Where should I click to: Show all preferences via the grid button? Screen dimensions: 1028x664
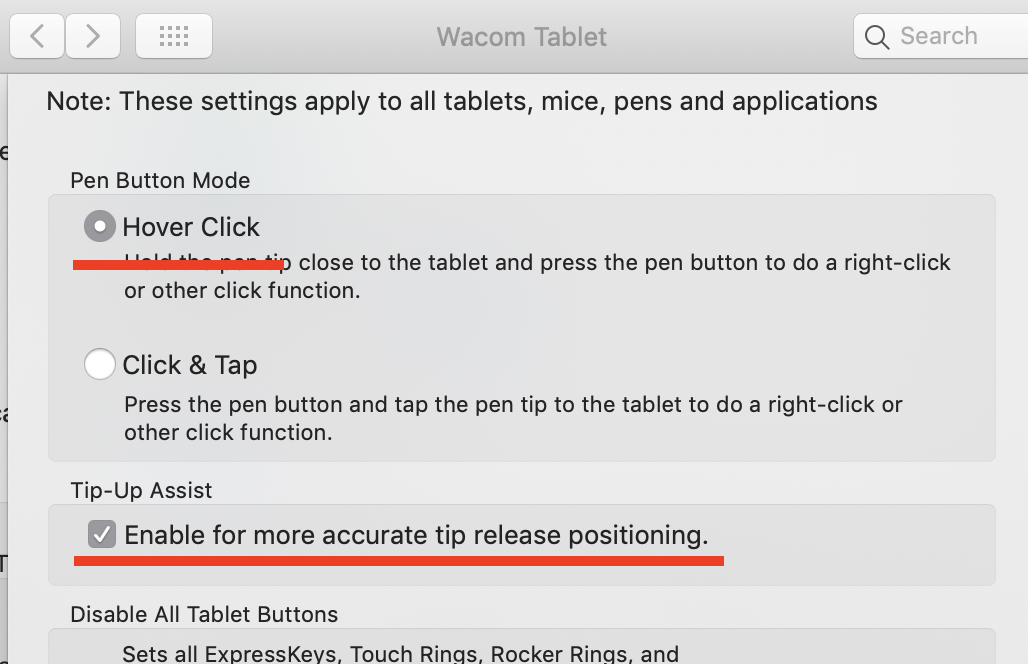(174, 36)
